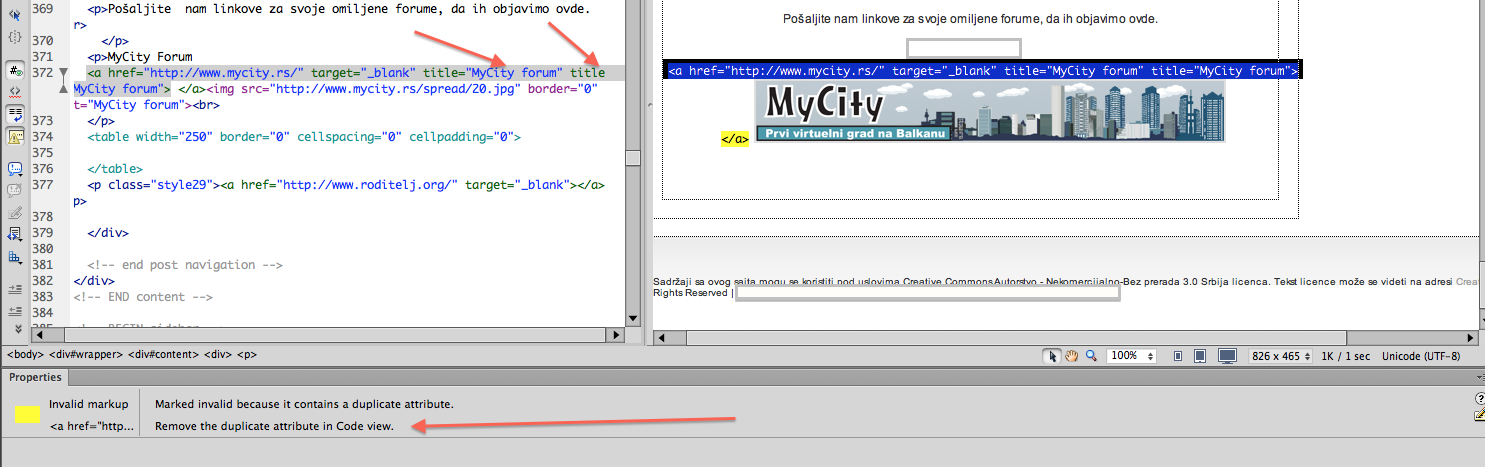The height and width of the screenshot is (467, 1485).
Task: Click scroll-down arrow of code view scrollbar
Action: pos(632,320)
